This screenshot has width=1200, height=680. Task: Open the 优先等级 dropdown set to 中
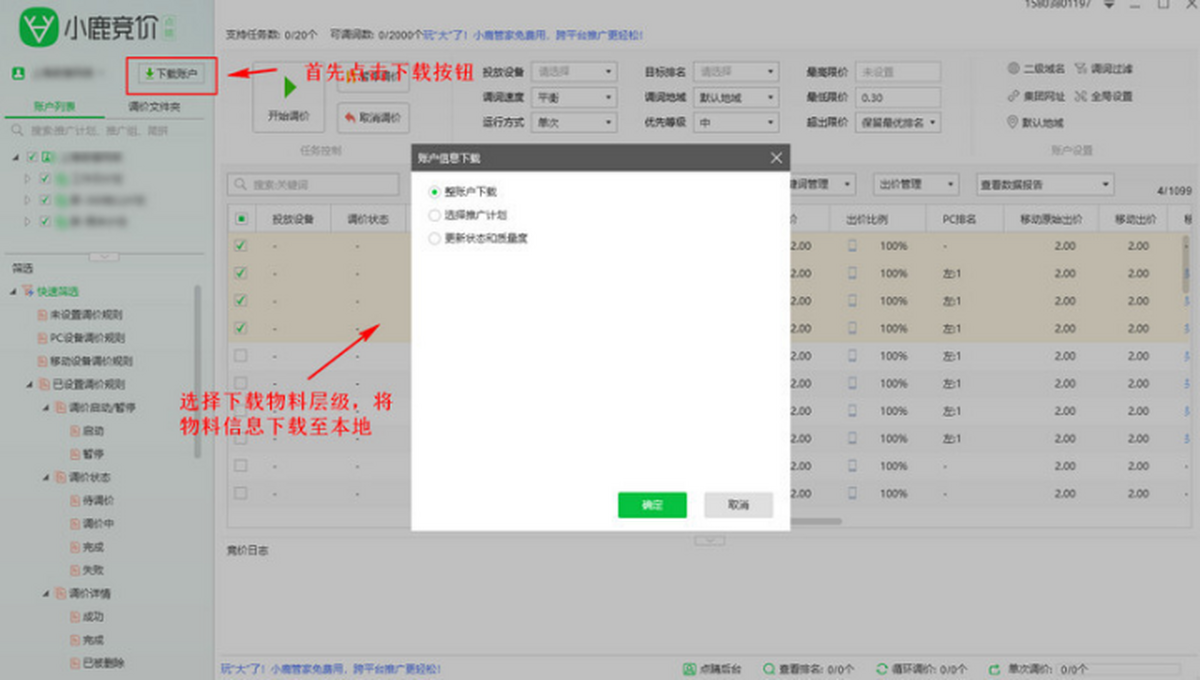pyautogui.click(x=736, y=122)
